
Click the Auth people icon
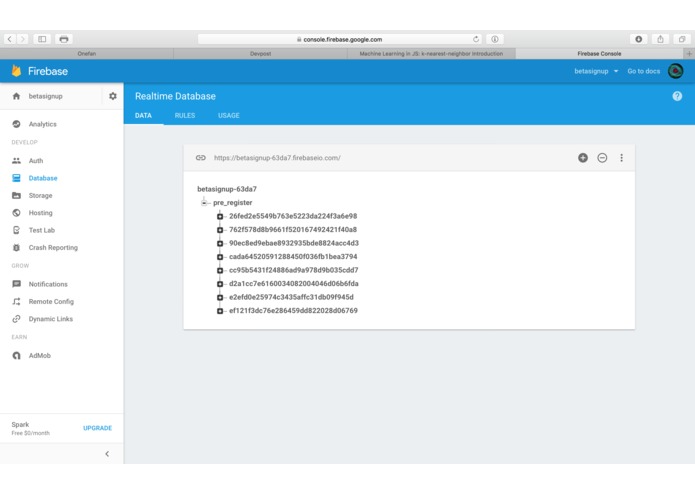click(x=16, y=161)
